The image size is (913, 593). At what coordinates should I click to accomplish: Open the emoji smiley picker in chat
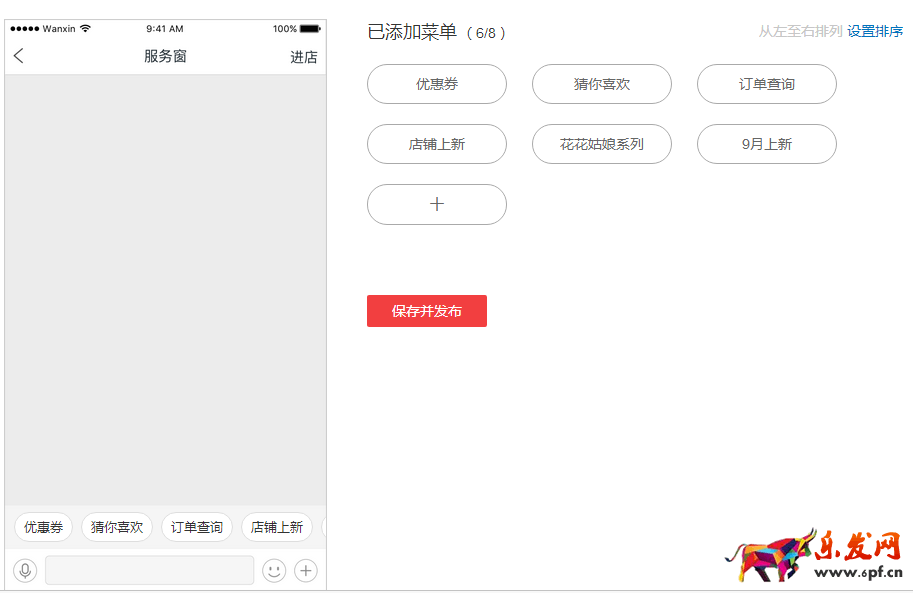coord(273,570)
